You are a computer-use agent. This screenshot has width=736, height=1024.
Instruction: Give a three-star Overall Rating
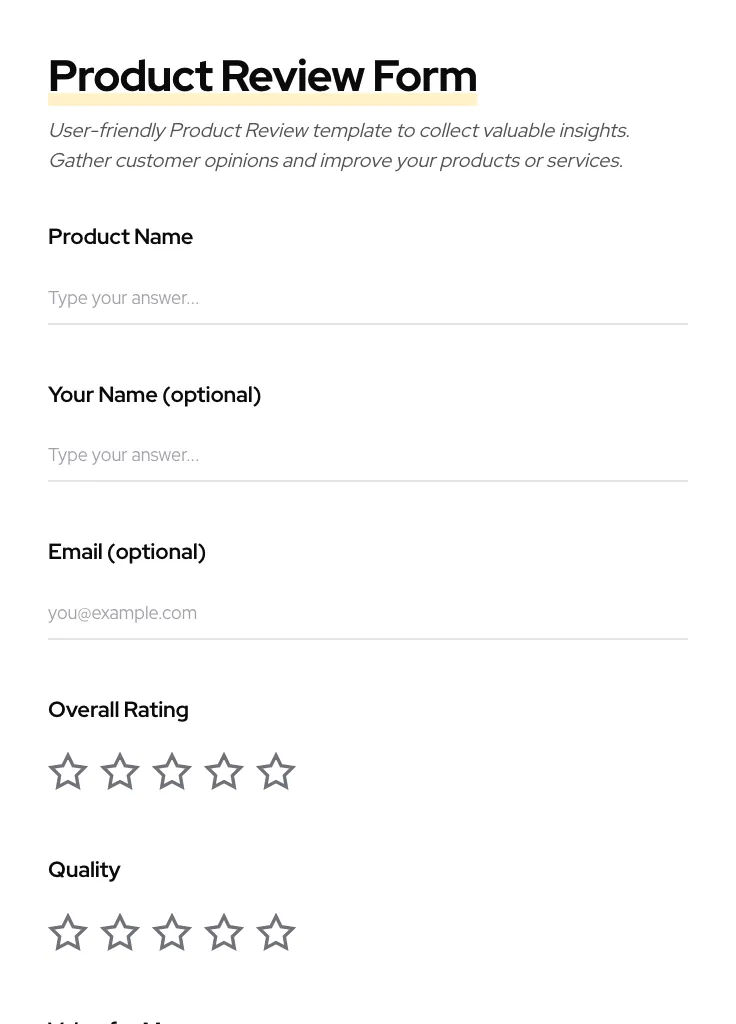tap(172, 771)
